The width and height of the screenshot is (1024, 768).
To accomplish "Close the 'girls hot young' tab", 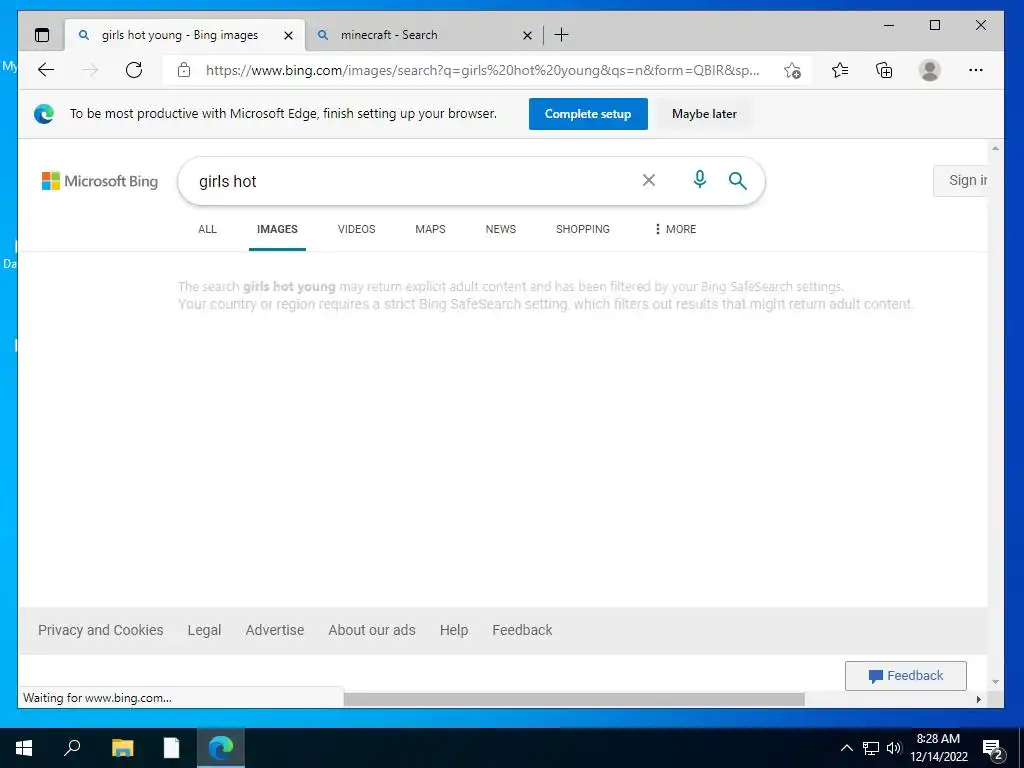I will point(288,35).
